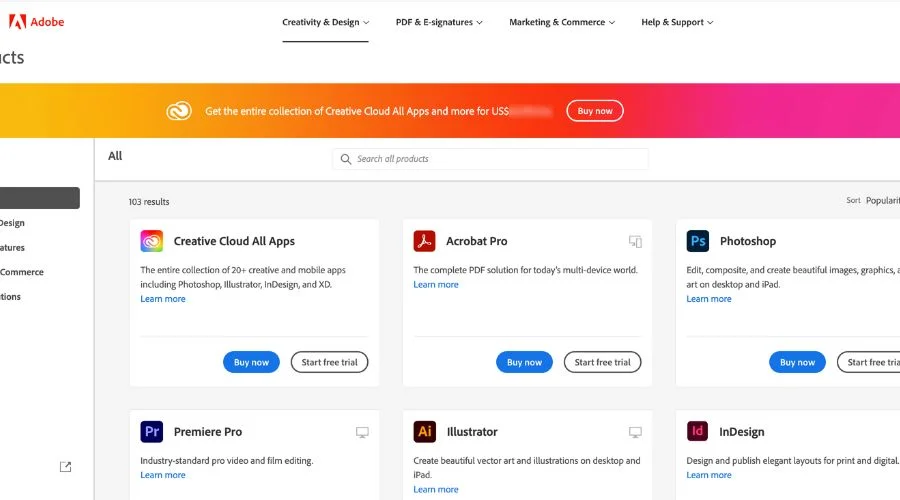The width and height of the screenshot is (900, 500).
Task: Click the Premiere Pro Pr icon
Action: pyautogui.click(x=152, y=432)
